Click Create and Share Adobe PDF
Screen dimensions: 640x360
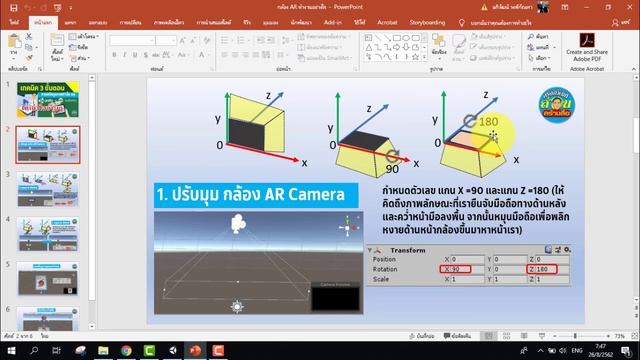[587, 47]
